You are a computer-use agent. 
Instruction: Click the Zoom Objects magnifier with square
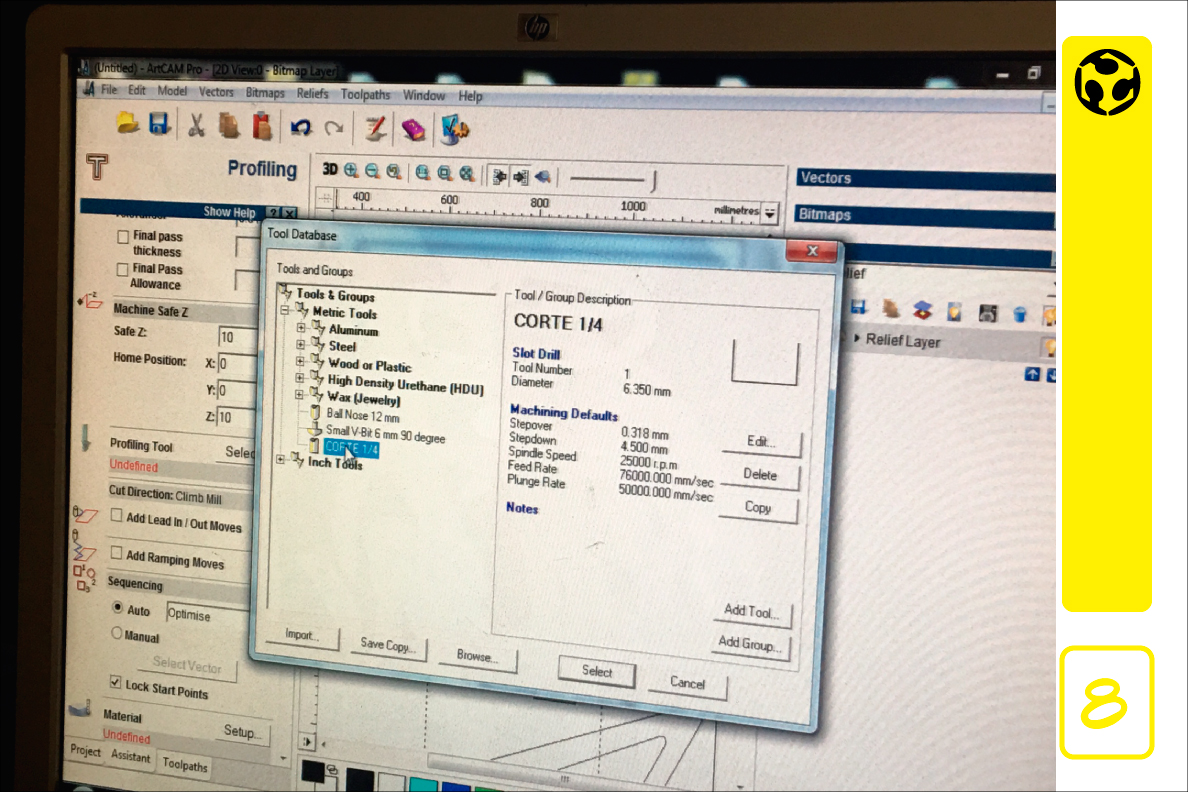[445, 174]
